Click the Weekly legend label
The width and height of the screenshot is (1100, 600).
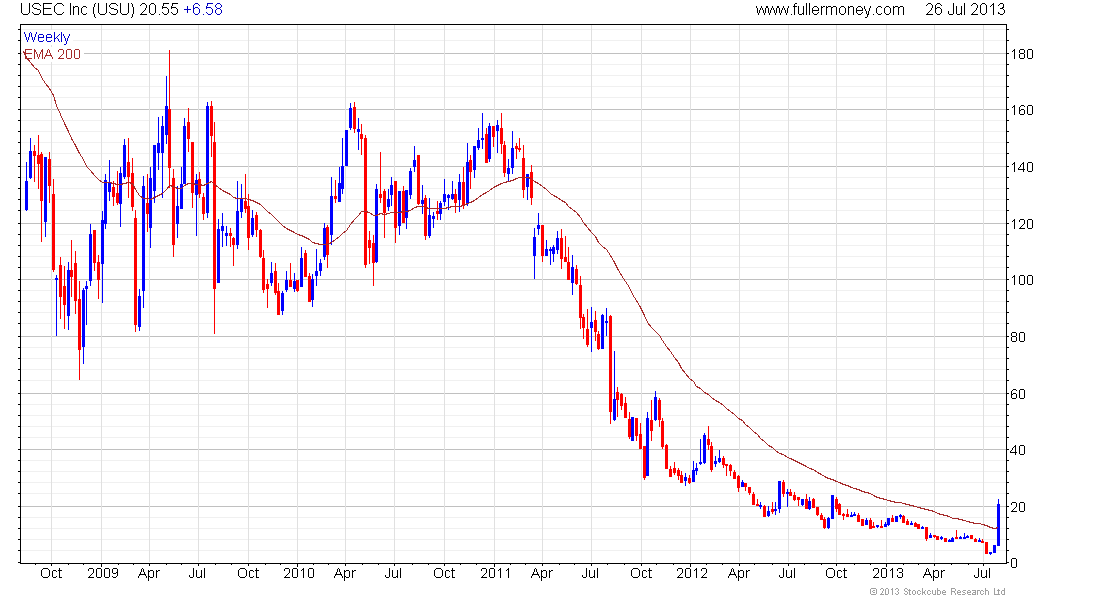tap(47, 37)
